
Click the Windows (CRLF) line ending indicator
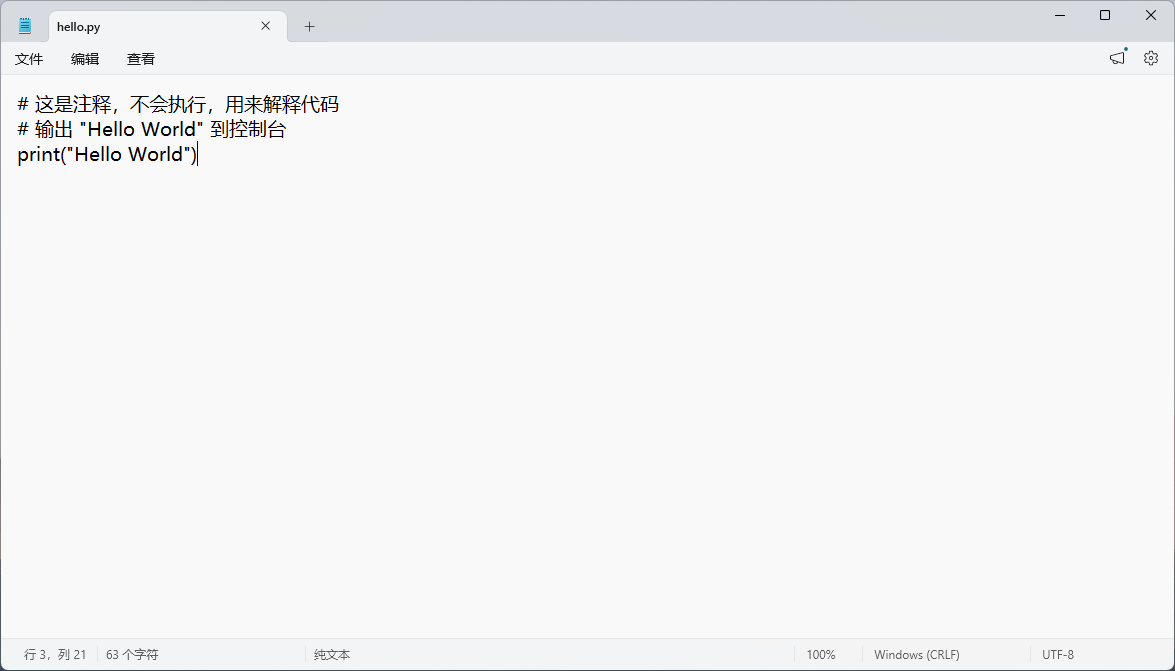click(x=916, y=655)
